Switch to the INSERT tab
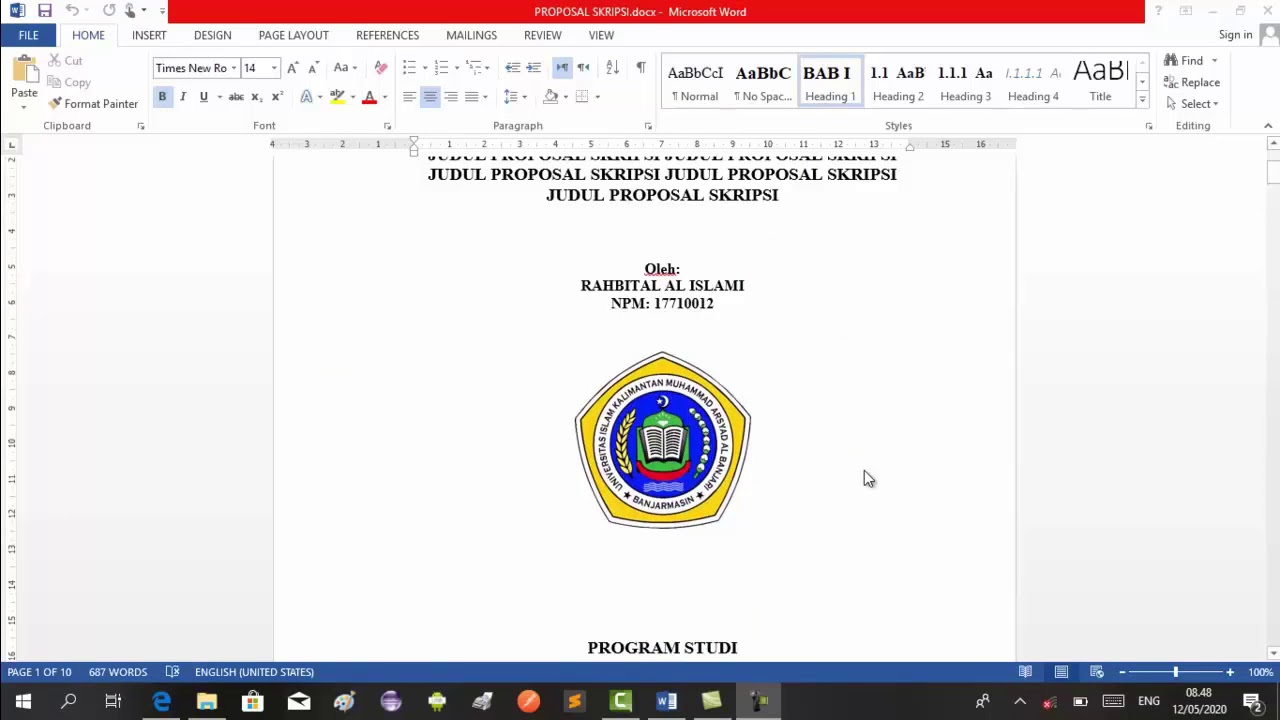This screenshot has height=720, width=1280. pyautogui.click(x=149, y=35)
